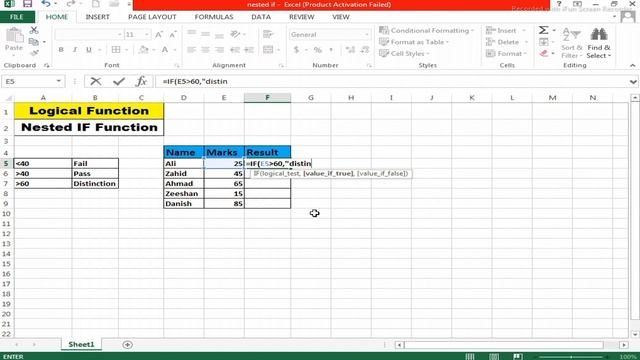Click the Orientation text angle icon
Viewport: 640px width, 360px height.
click(x=235, y=34)
